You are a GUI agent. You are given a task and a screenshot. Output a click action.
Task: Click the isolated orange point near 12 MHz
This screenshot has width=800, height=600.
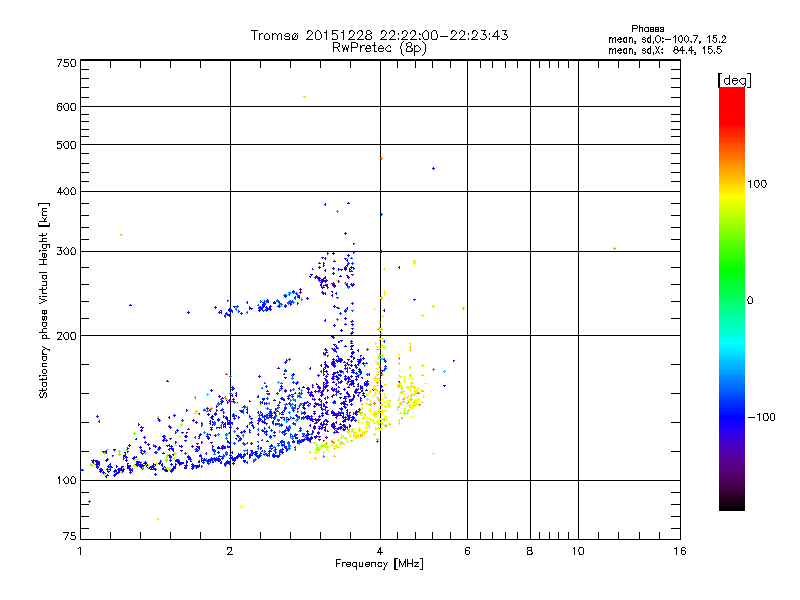point(614,248)
